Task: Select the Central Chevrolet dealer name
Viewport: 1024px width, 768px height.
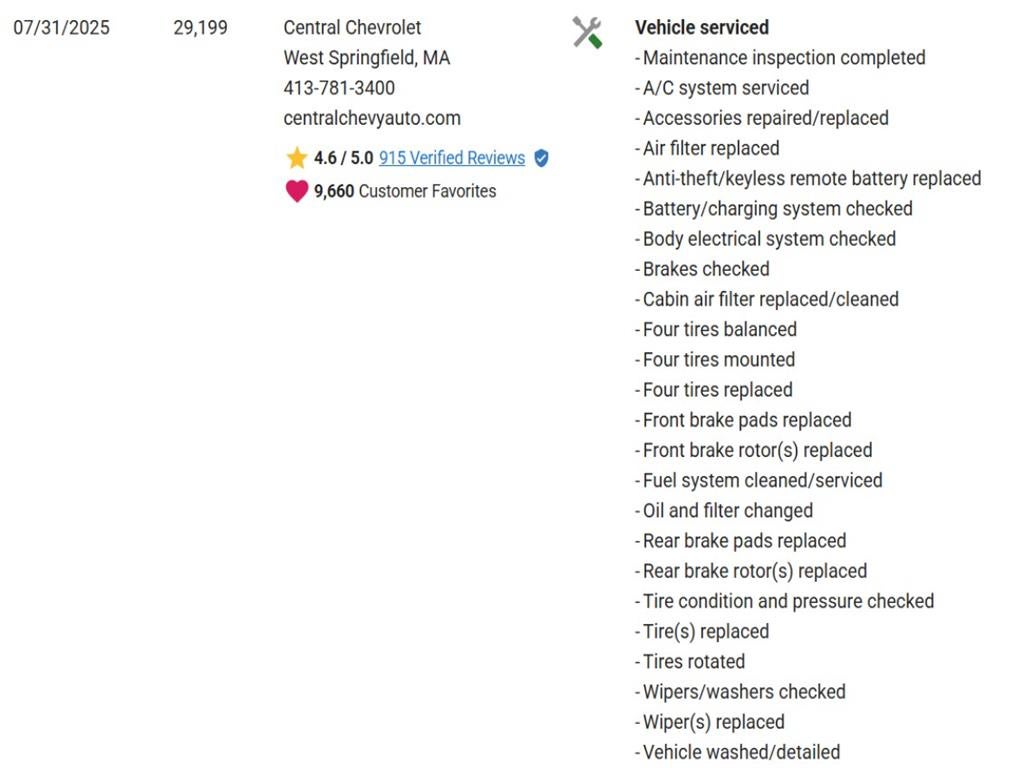Action: (352, 28)
